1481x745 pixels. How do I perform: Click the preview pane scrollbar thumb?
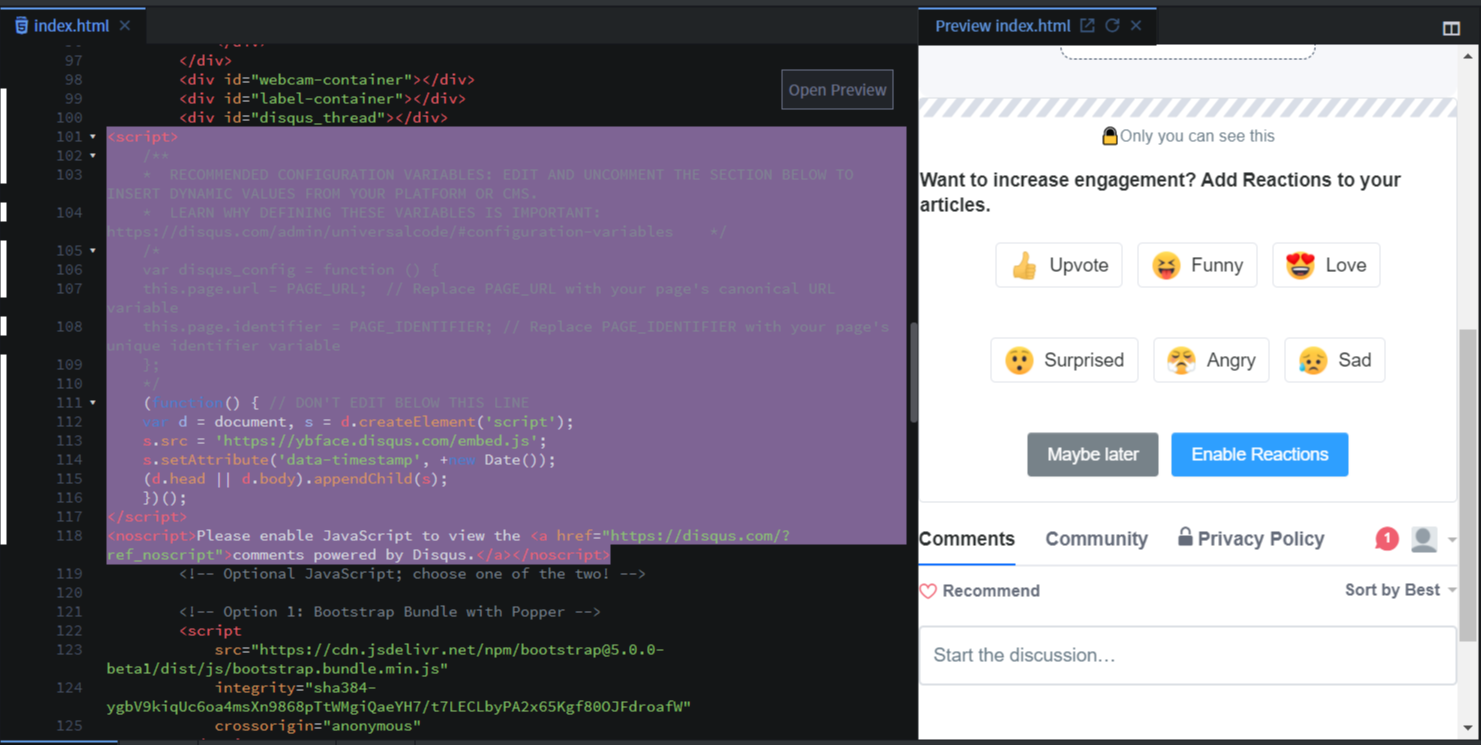pos(1467,485)
